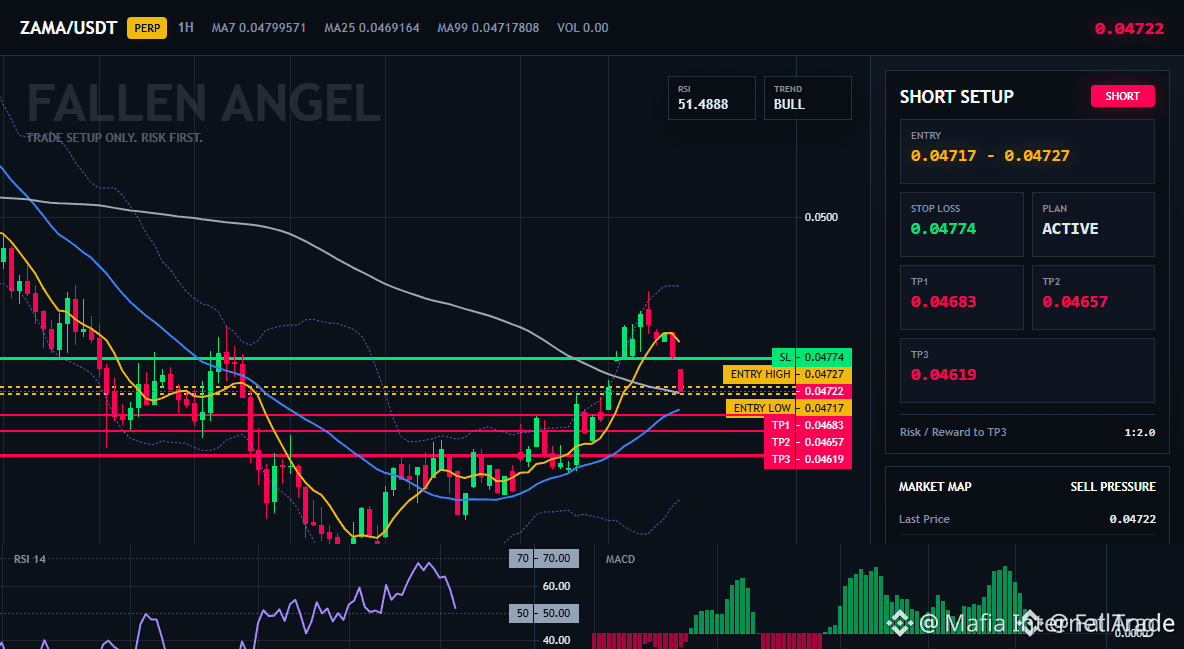1184x649 pixels.
Task: Click the red 0.04722 current price tag
Action: pos(823,391)
